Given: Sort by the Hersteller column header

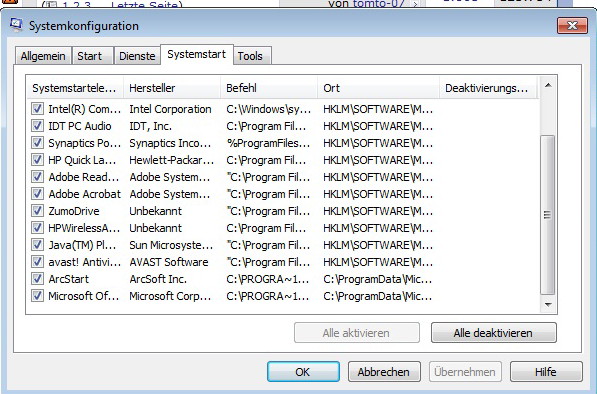Looking at the screenshot, I should [x=172, y=88].
